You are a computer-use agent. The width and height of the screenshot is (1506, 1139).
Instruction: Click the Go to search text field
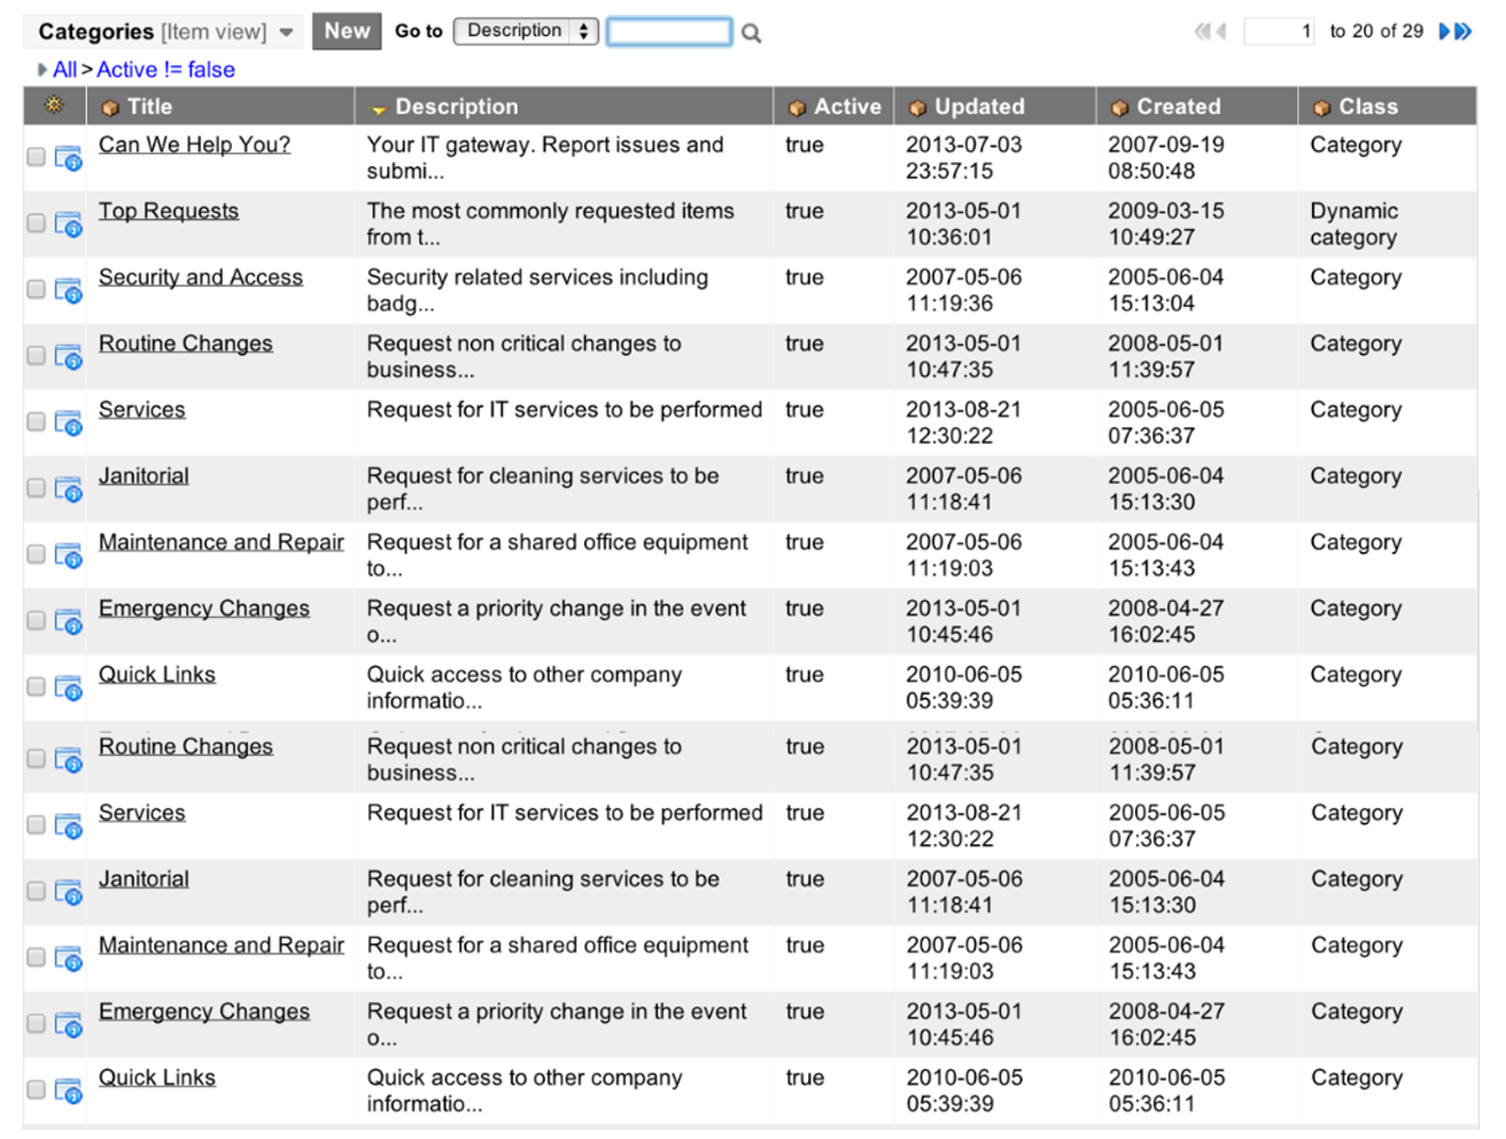669,32
